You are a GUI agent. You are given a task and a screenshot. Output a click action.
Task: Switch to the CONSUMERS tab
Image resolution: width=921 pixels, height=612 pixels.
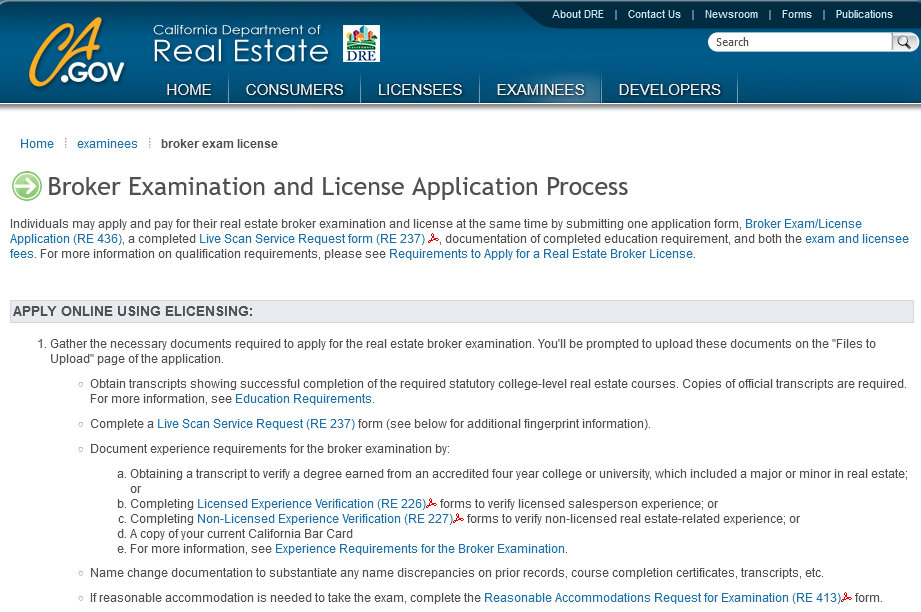point(294,89)
